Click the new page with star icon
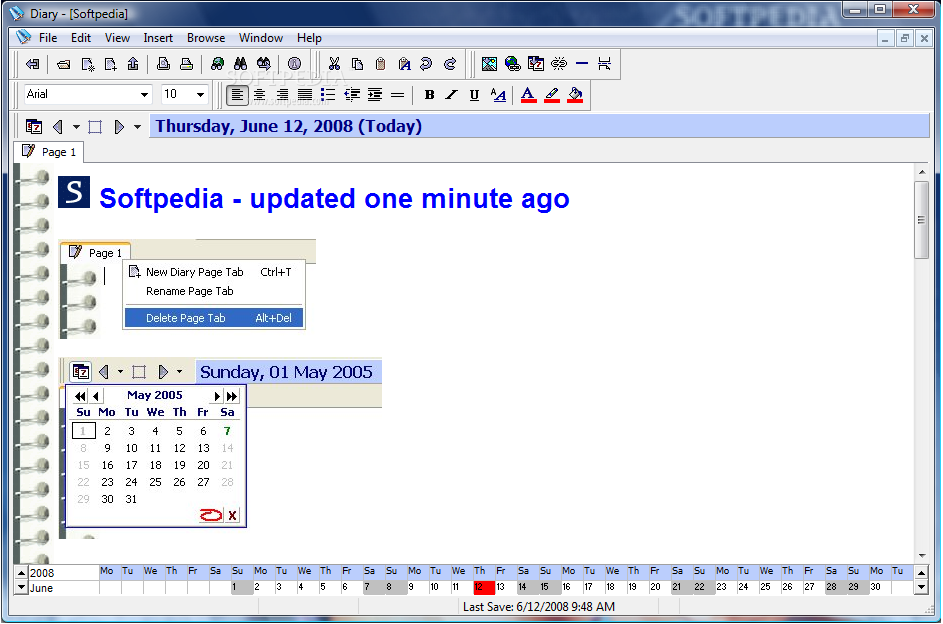The width and height of the screenshot is (943, 624). (x=88, y=64)
